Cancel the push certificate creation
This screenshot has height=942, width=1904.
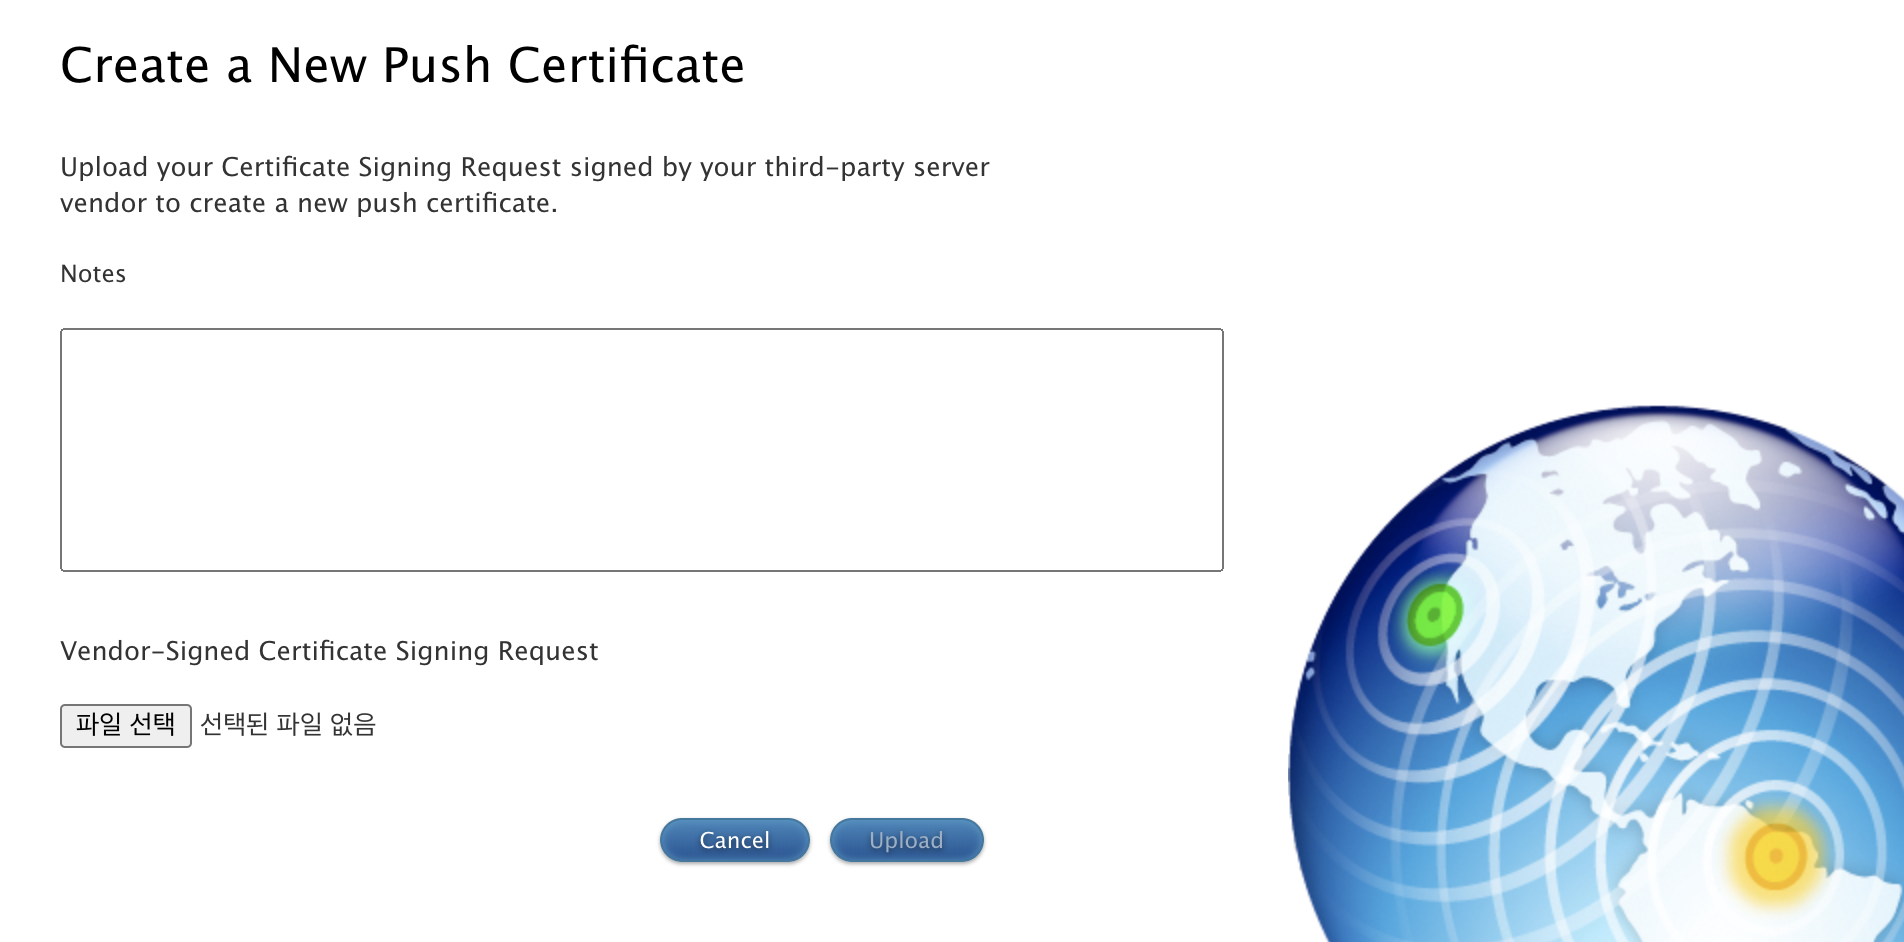(734, 840)
